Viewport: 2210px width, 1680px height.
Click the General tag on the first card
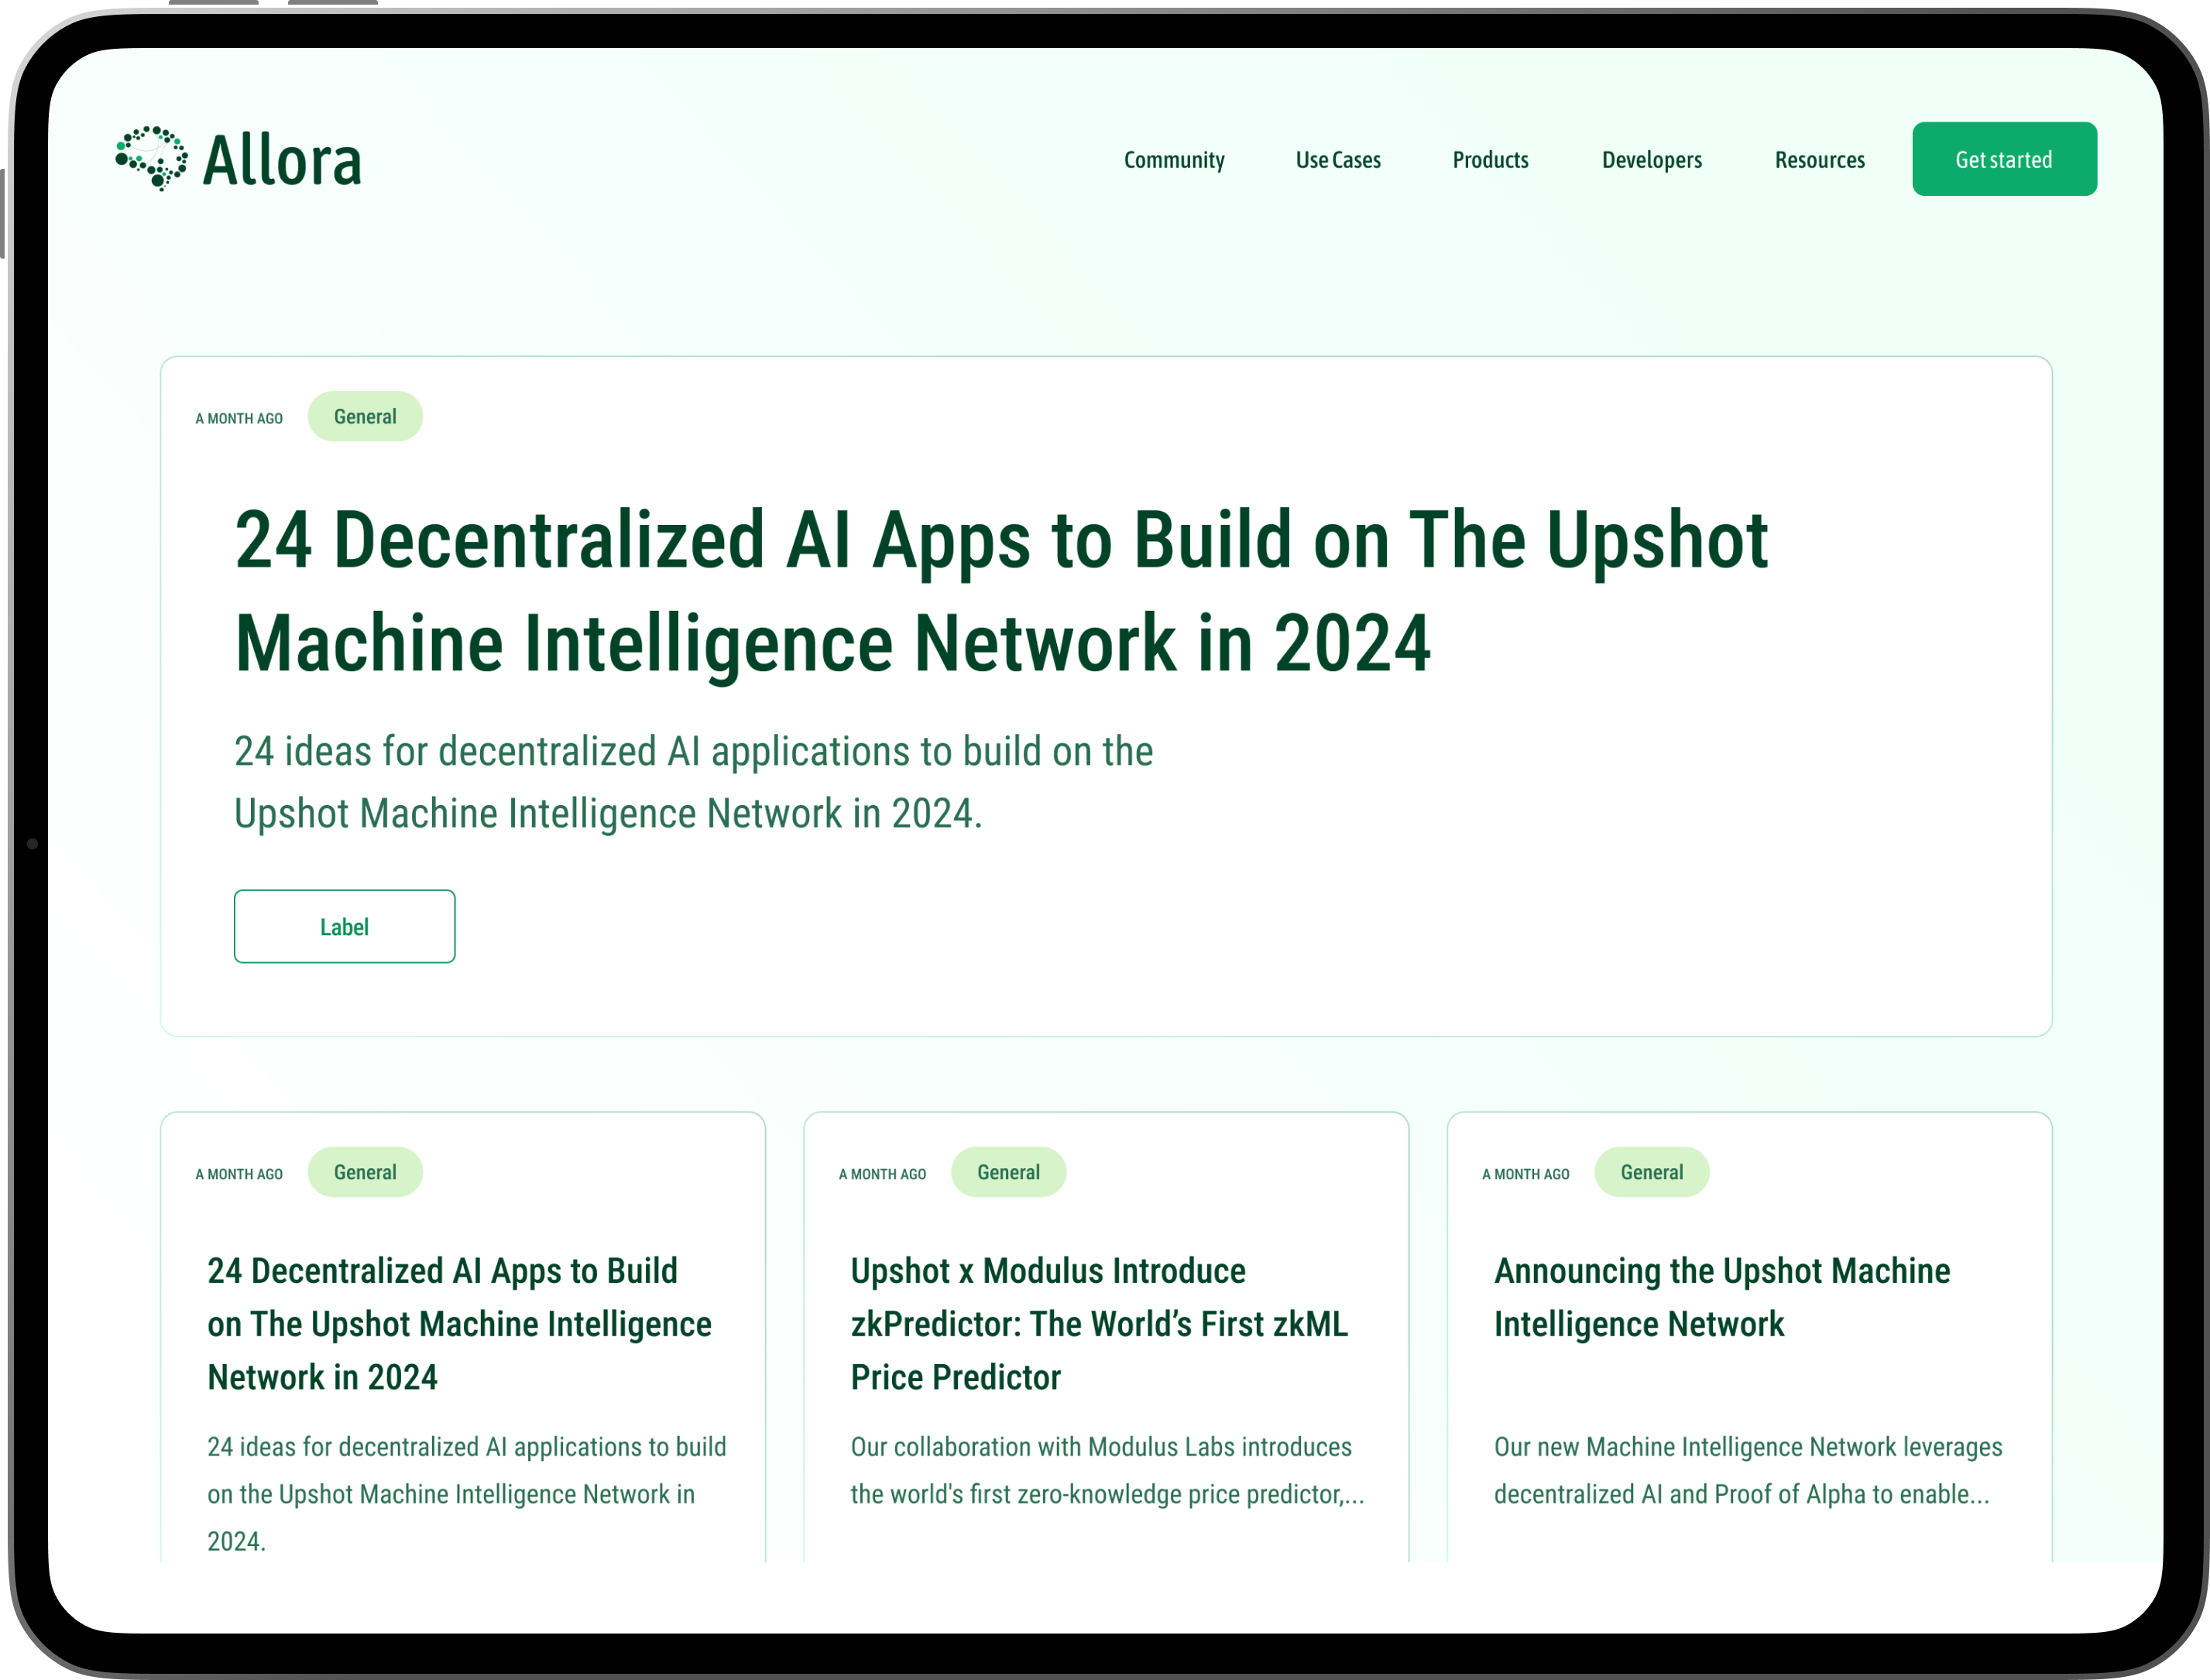[365, 1172]
